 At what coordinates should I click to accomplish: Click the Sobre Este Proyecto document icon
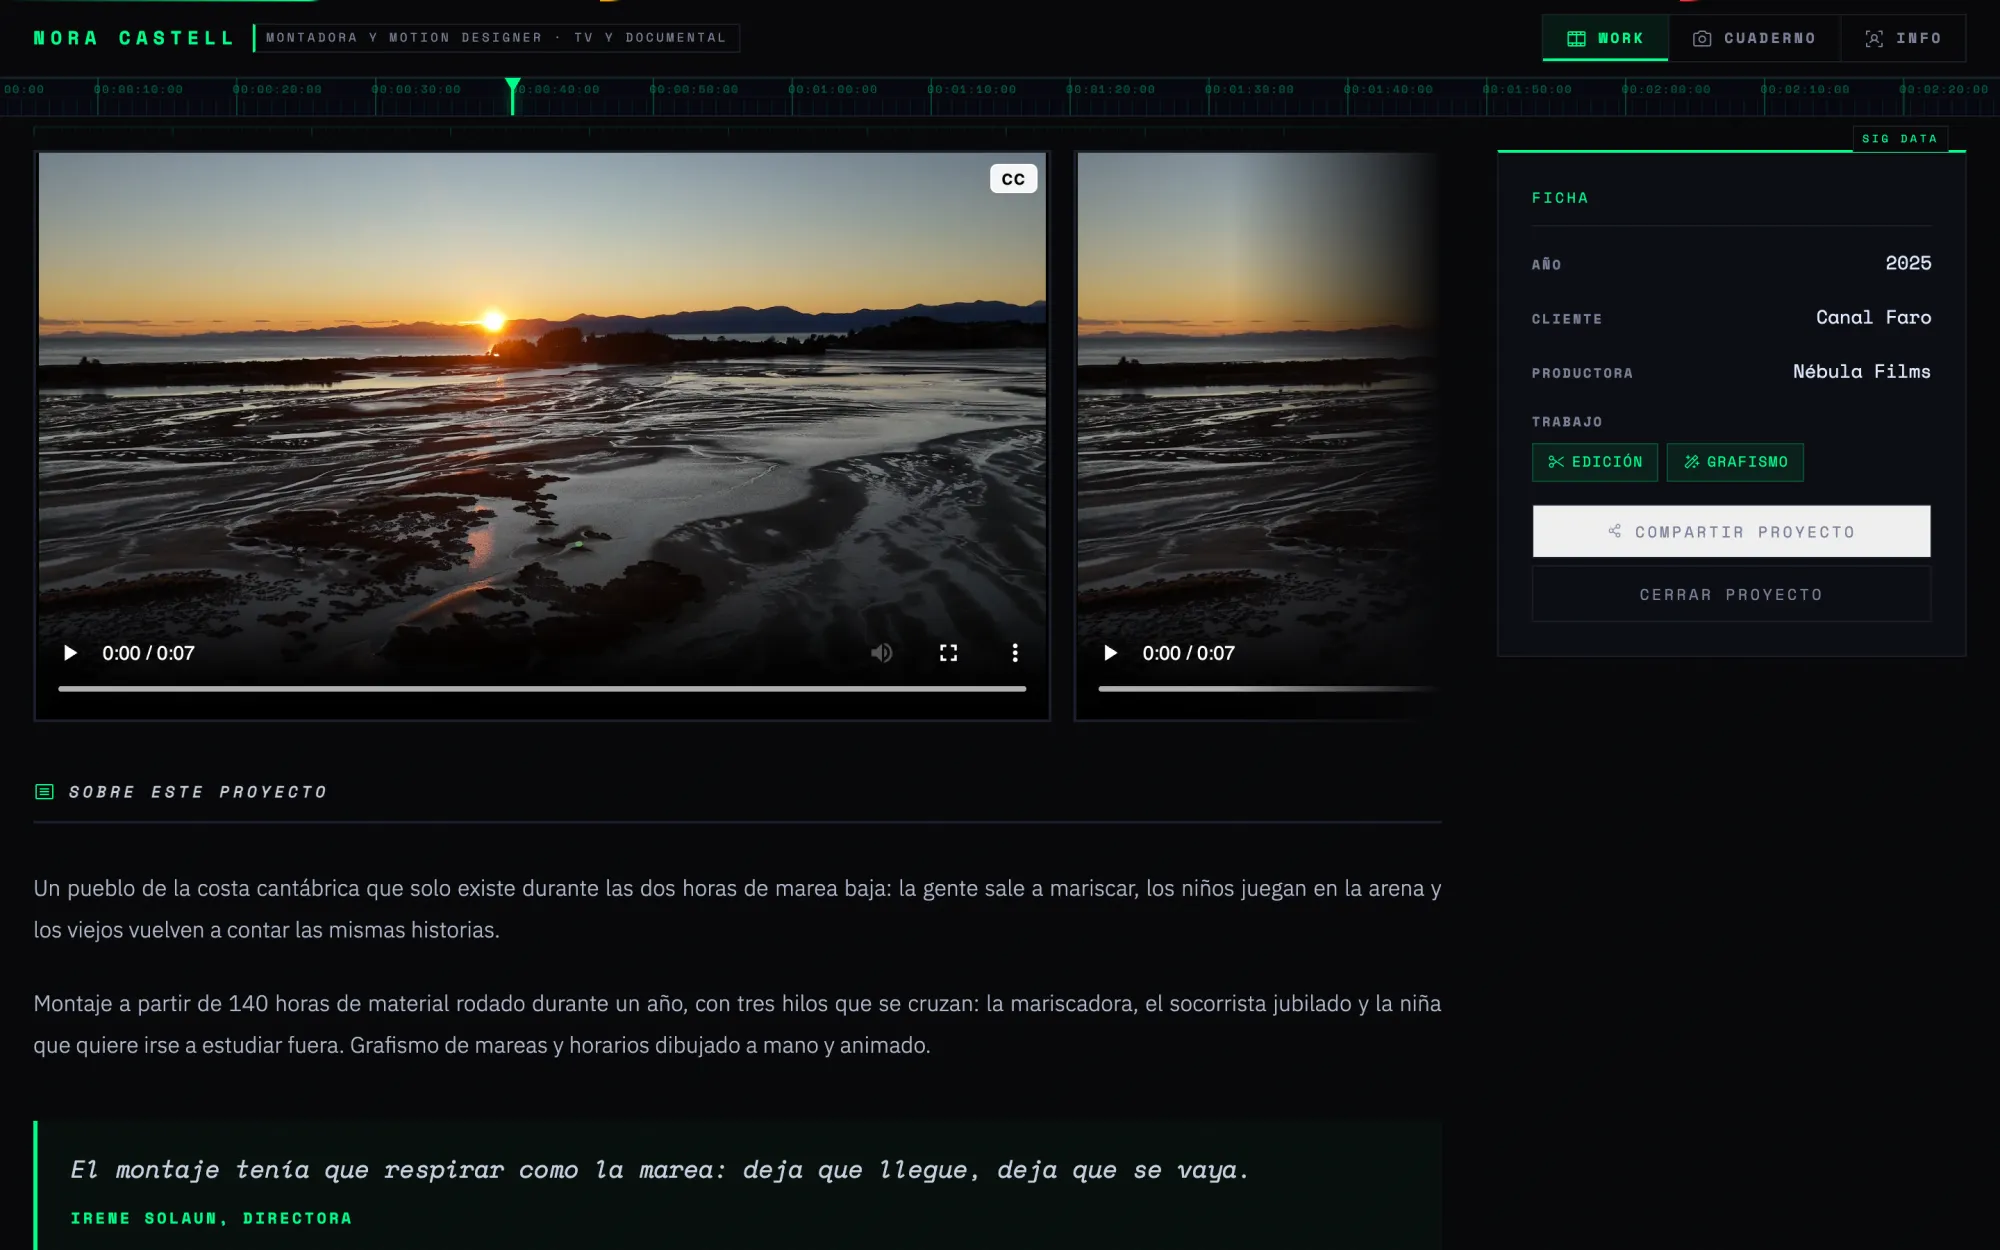click(x=44, y=792)
